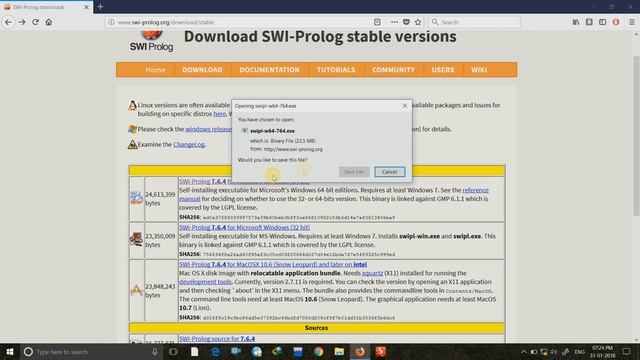
Task: Open the 'development tools' link
Action: [x=205, y=282]
